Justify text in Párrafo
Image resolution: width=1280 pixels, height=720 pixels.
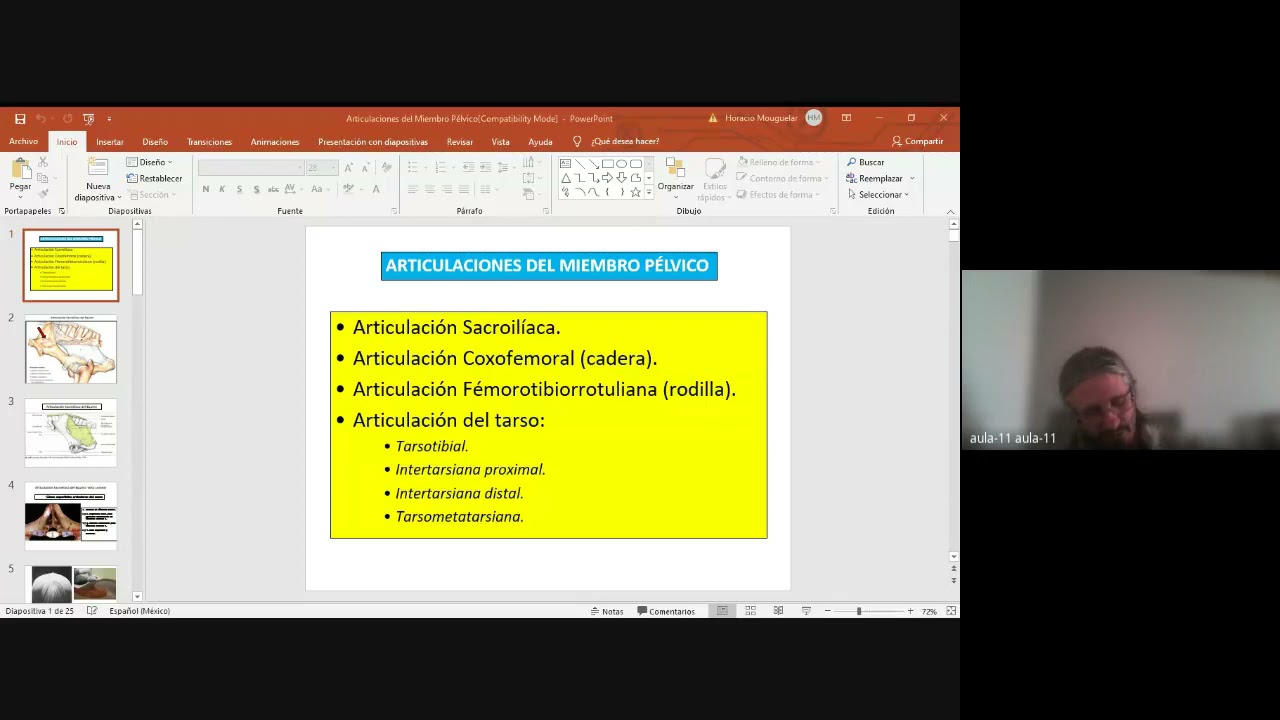click(465, 189)
